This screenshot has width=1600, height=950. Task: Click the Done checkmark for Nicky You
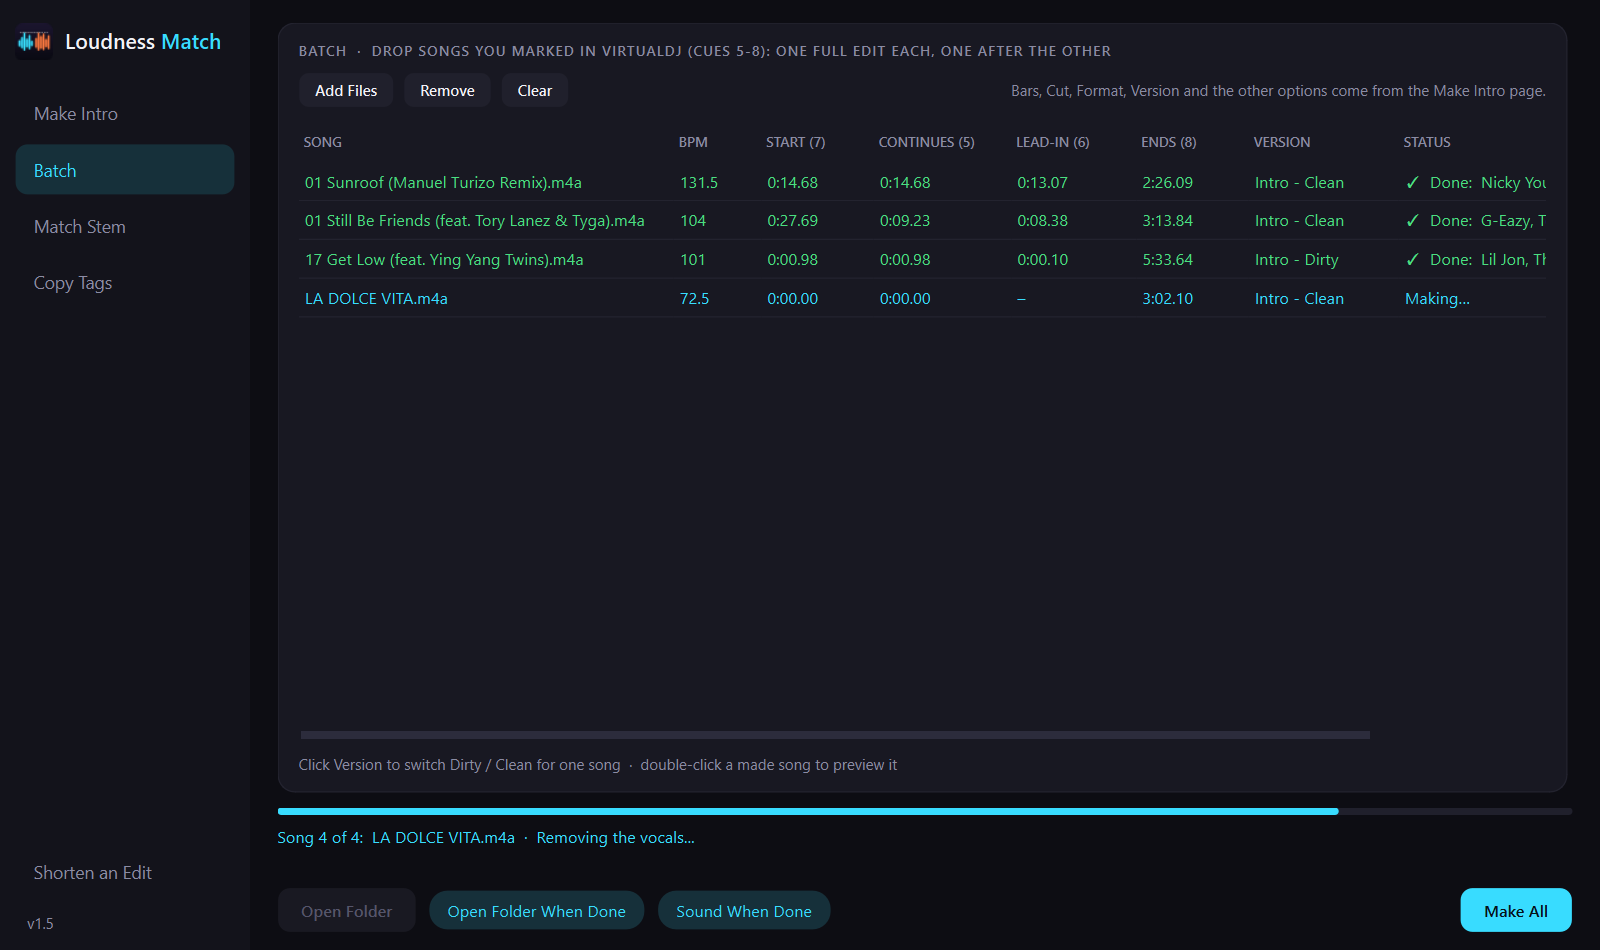1413,183
